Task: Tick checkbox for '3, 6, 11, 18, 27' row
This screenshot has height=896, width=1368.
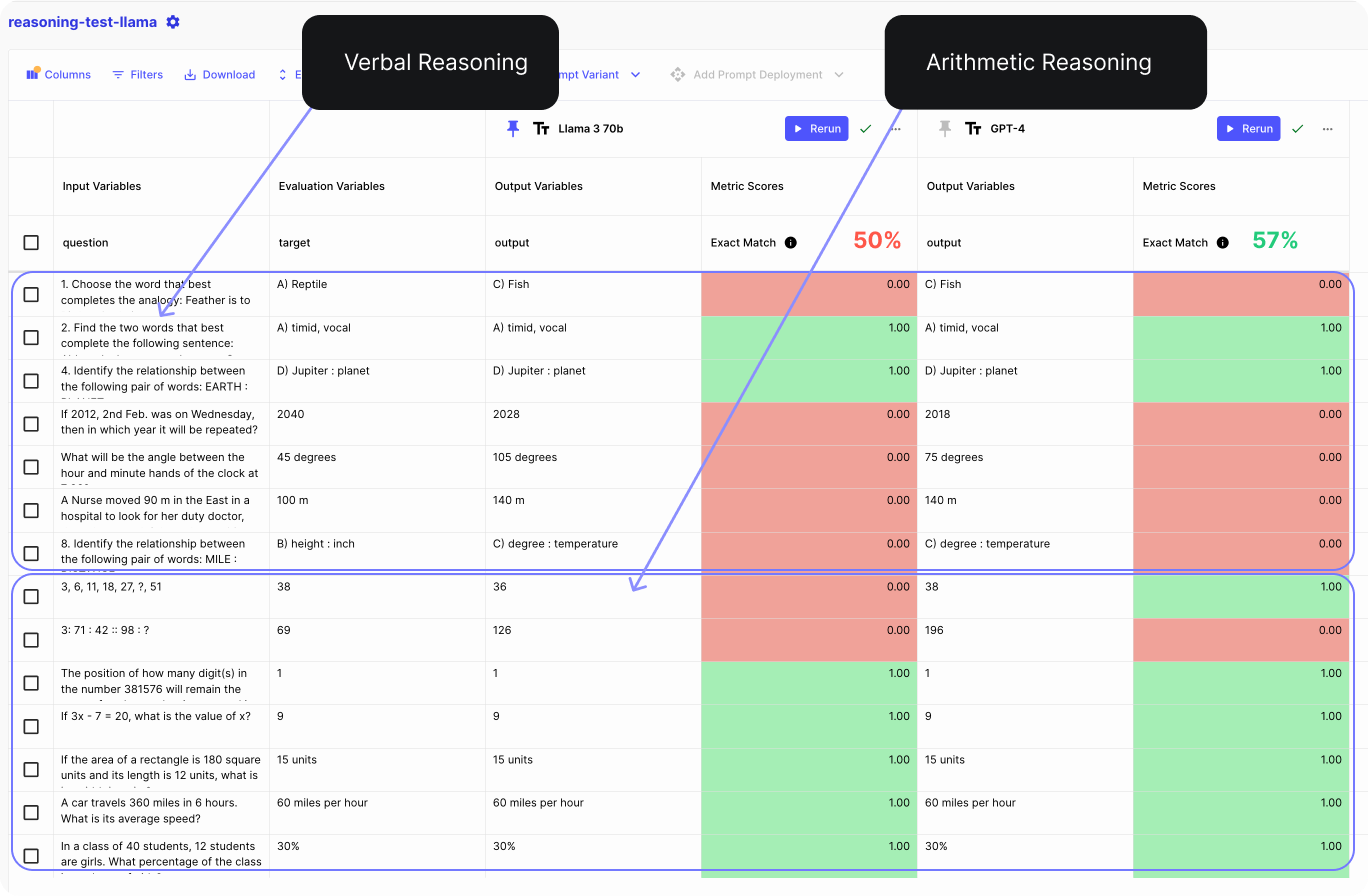Action: (x=31, y=596)
